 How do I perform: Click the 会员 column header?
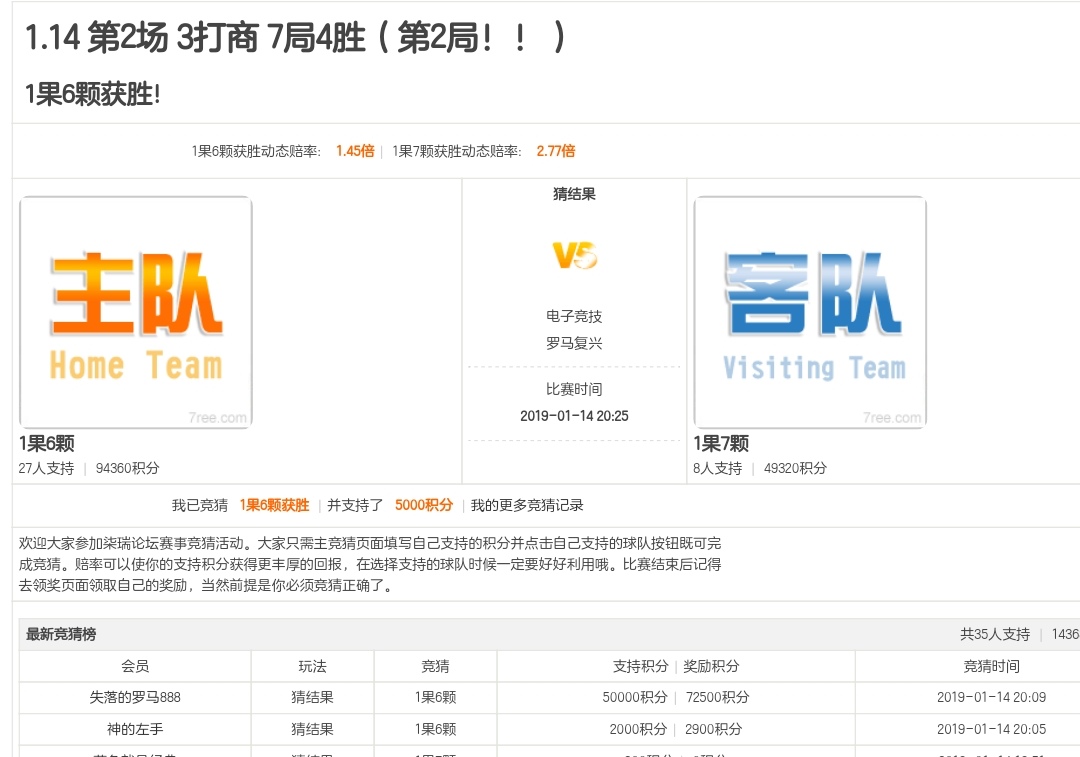(x=135, y=666)
